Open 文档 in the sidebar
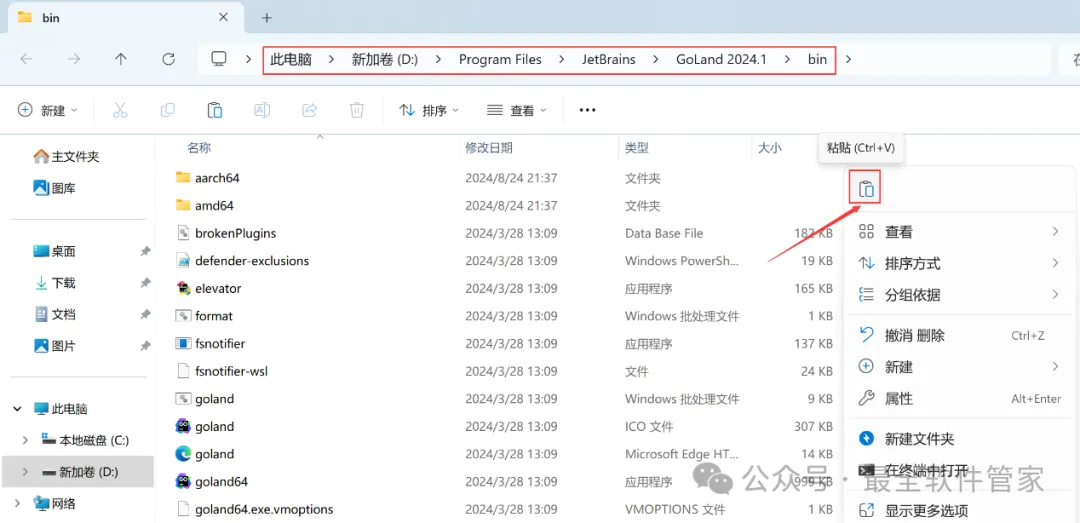This screenshot has width=1080, height=523. point(54,314)
